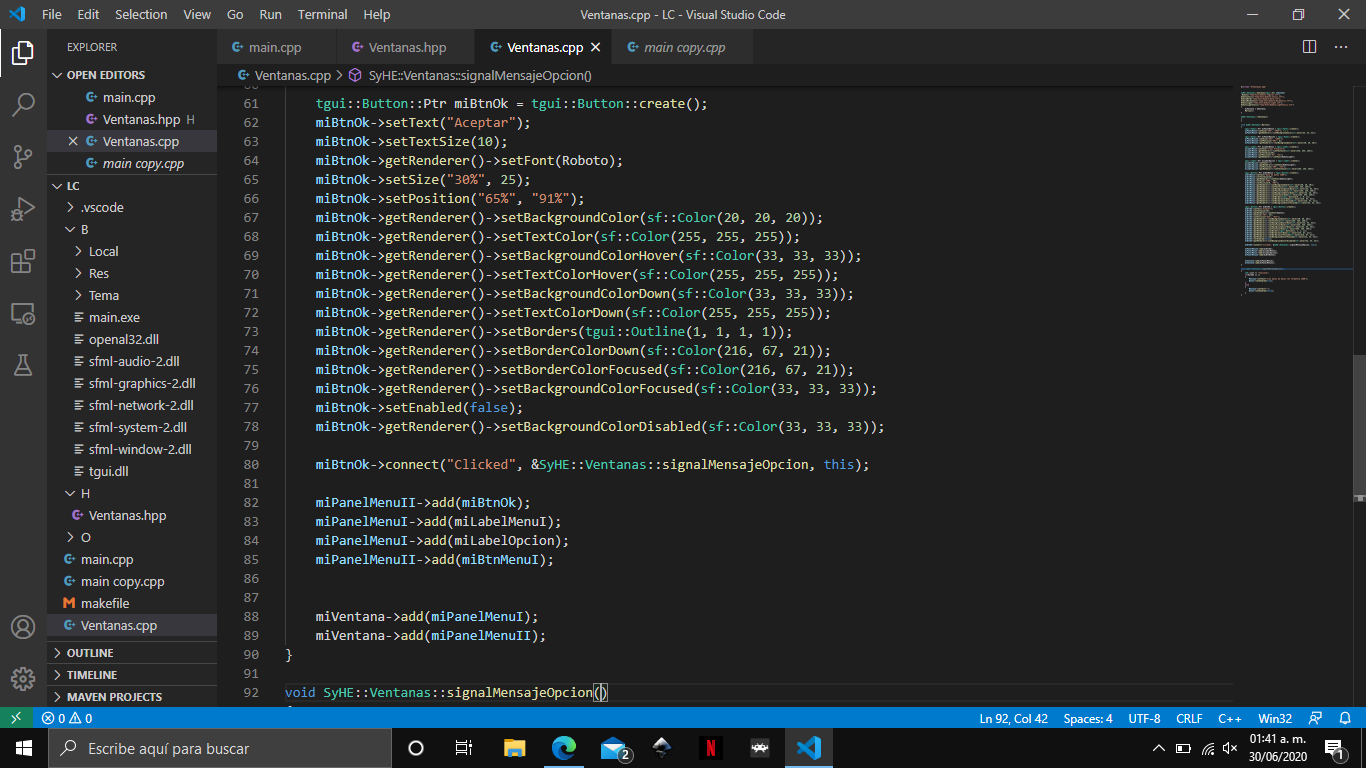The image size is (1366, 768).
Task: Select the Remote Explorer icon
Action: tap(21, 314)
